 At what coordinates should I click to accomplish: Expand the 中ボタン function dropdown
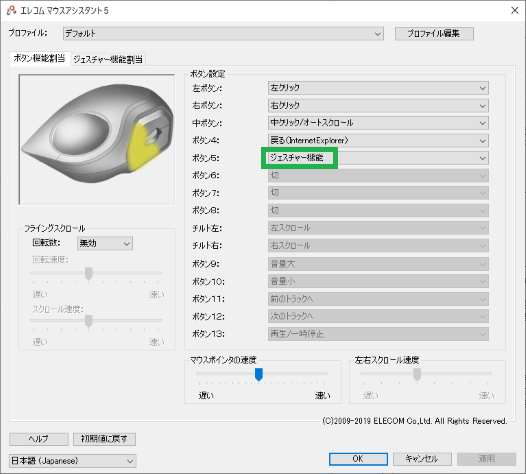[x=378, y=123]
